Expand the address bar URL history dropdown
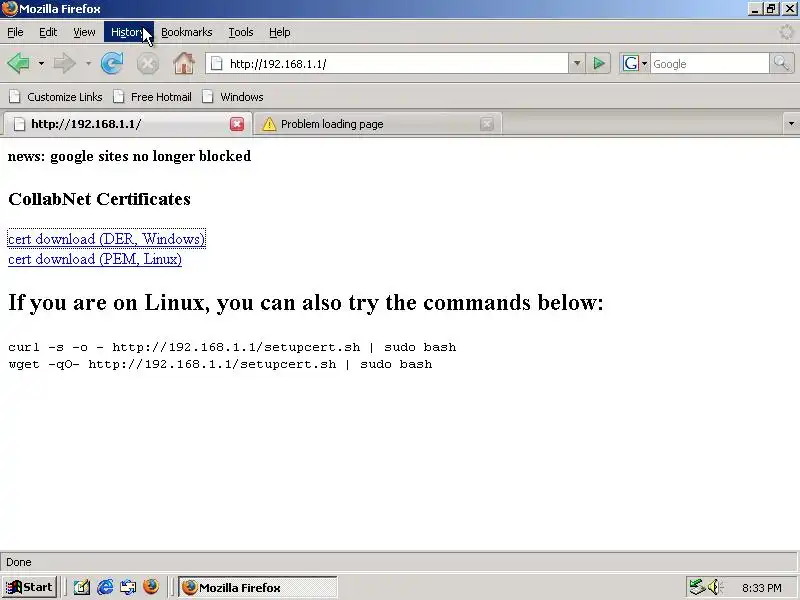 577,64
